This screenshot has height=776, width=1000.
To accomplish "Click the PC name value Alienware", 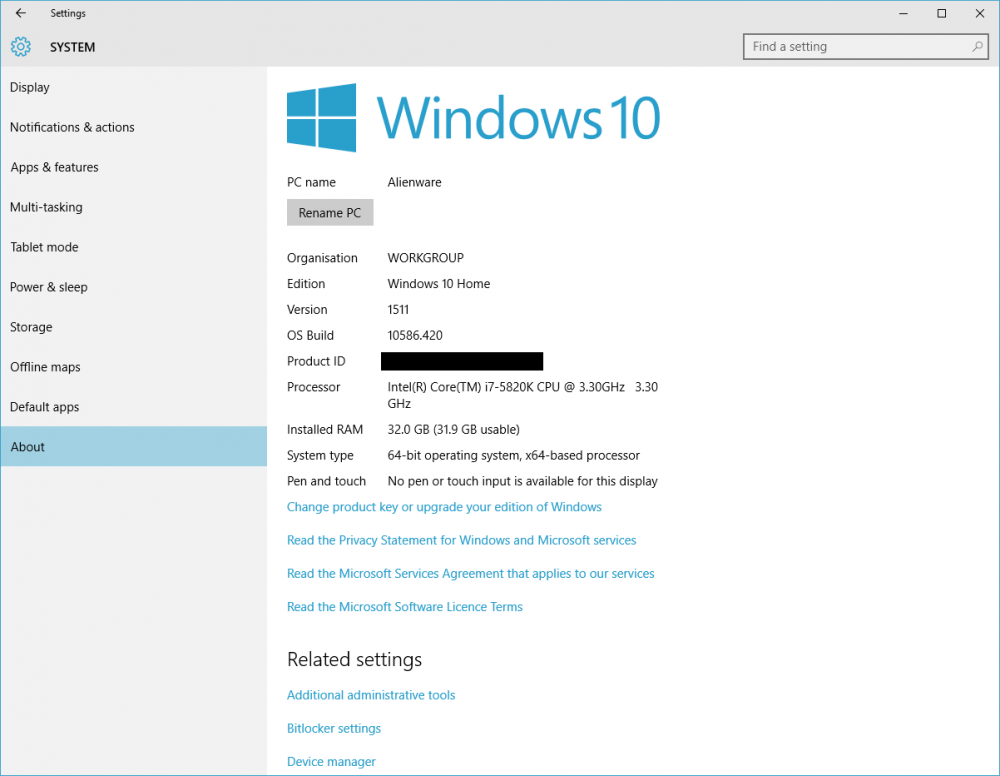I will [x=415, y=182].
